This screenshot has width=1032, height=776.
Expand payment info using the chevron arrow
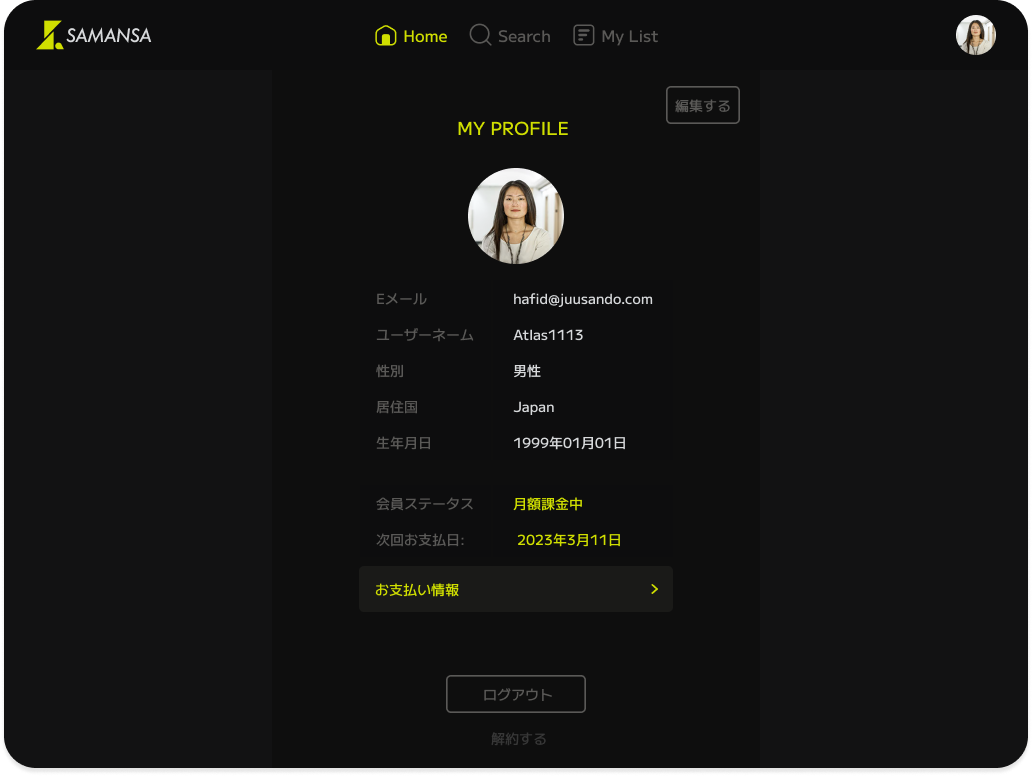coord(654,589)
